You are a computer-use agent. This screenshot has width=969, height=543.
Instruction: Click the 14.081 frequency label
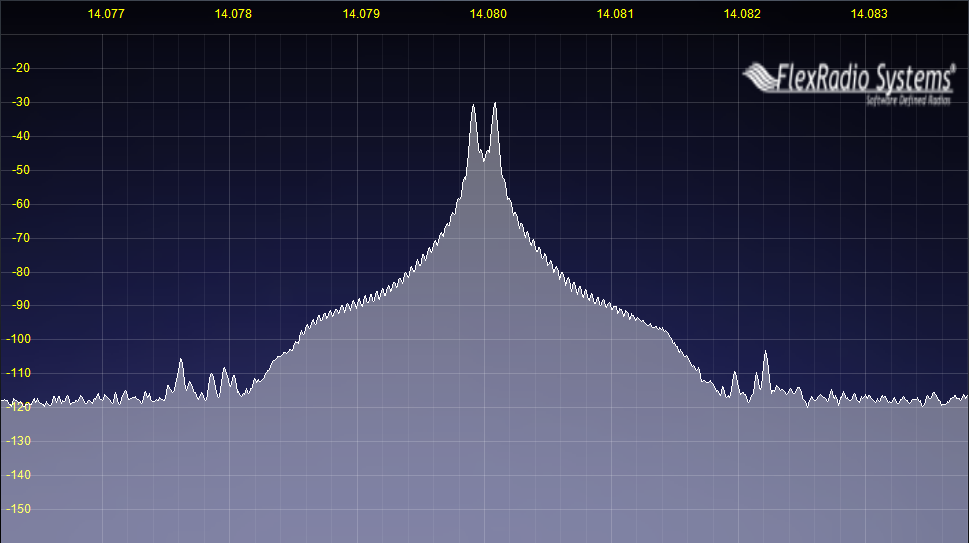click(x=615, y=14)
